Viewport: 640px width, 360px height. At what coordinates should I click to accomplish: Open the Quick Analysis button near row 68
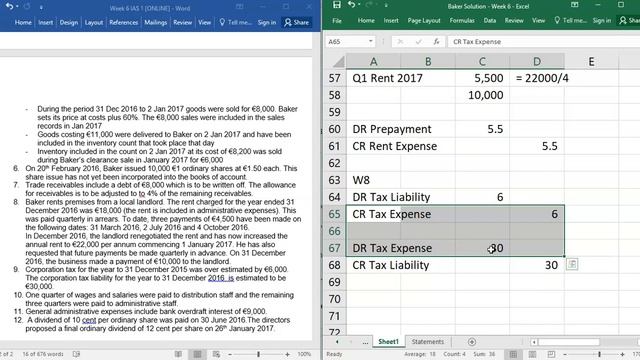tap(572, 264)
